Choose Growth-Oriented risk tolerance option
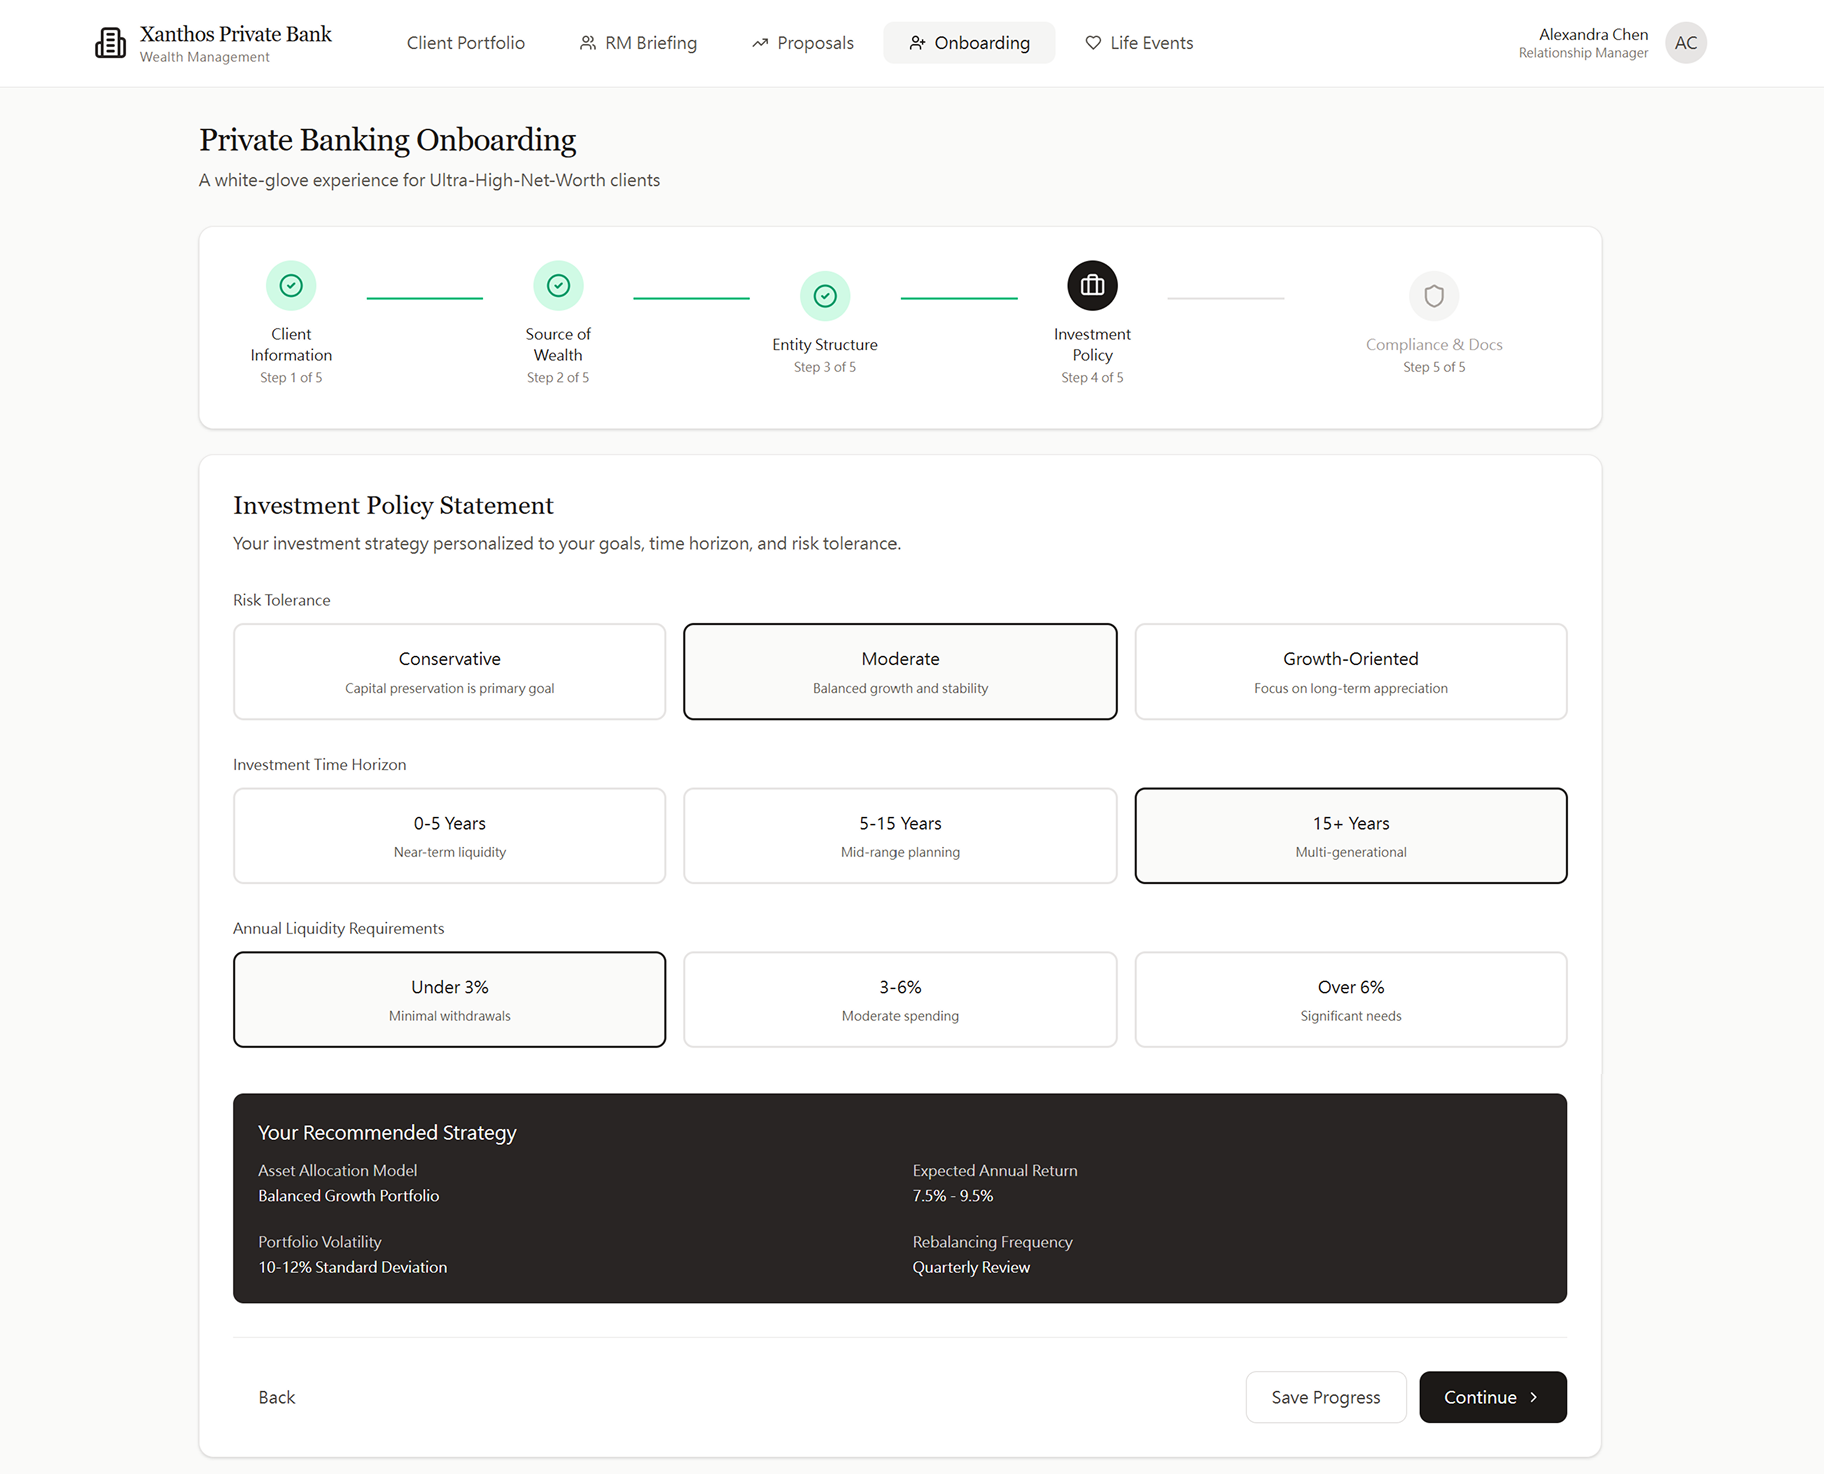 [x=1350, y=671]
